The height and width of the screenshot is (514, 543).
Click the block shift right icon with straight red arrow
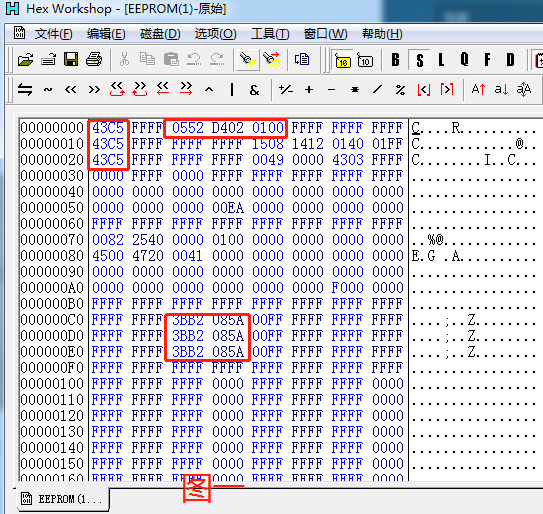(x=186, y=89)
